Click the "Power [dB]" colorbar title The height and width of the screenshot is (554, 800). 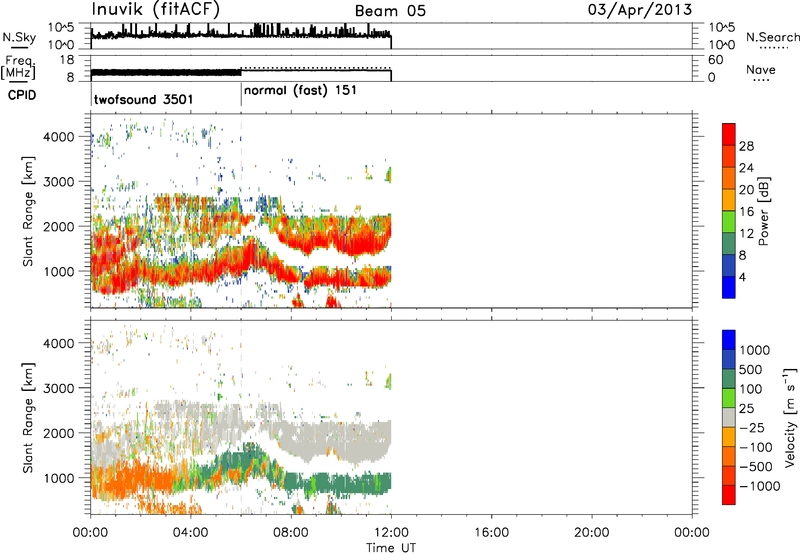point(763,211)
